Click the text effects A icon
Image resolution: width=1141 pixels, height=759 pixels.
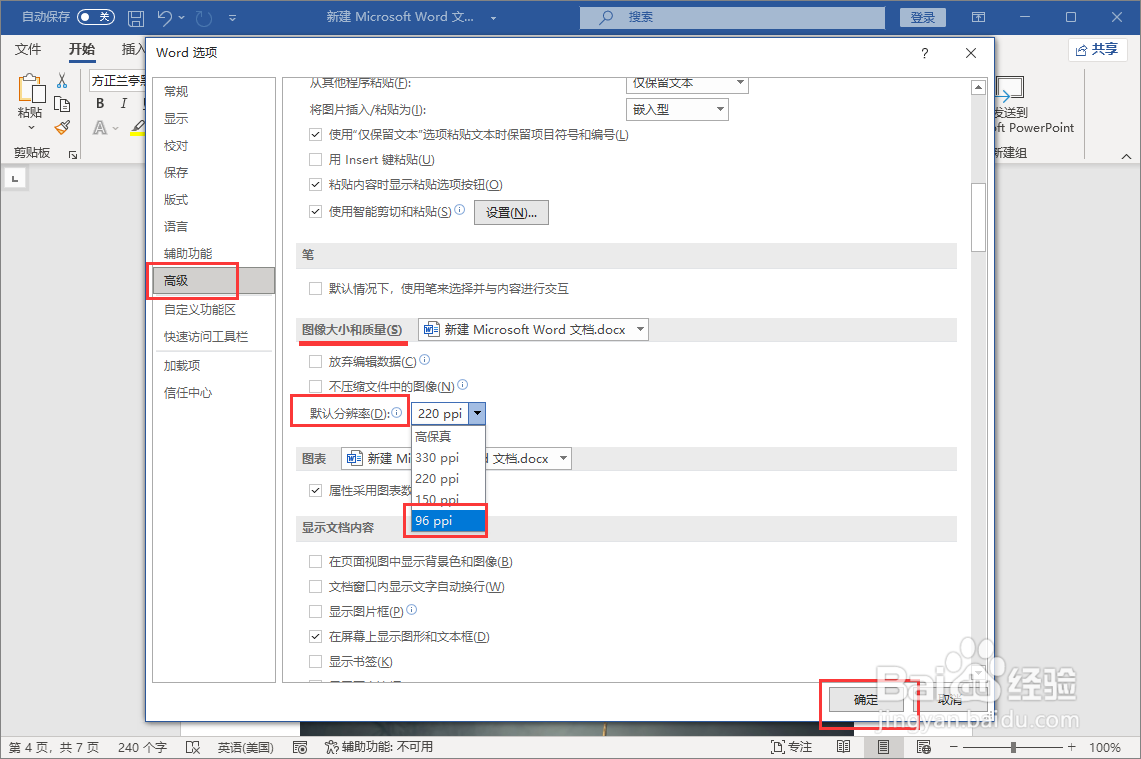[x=100, y=128]
